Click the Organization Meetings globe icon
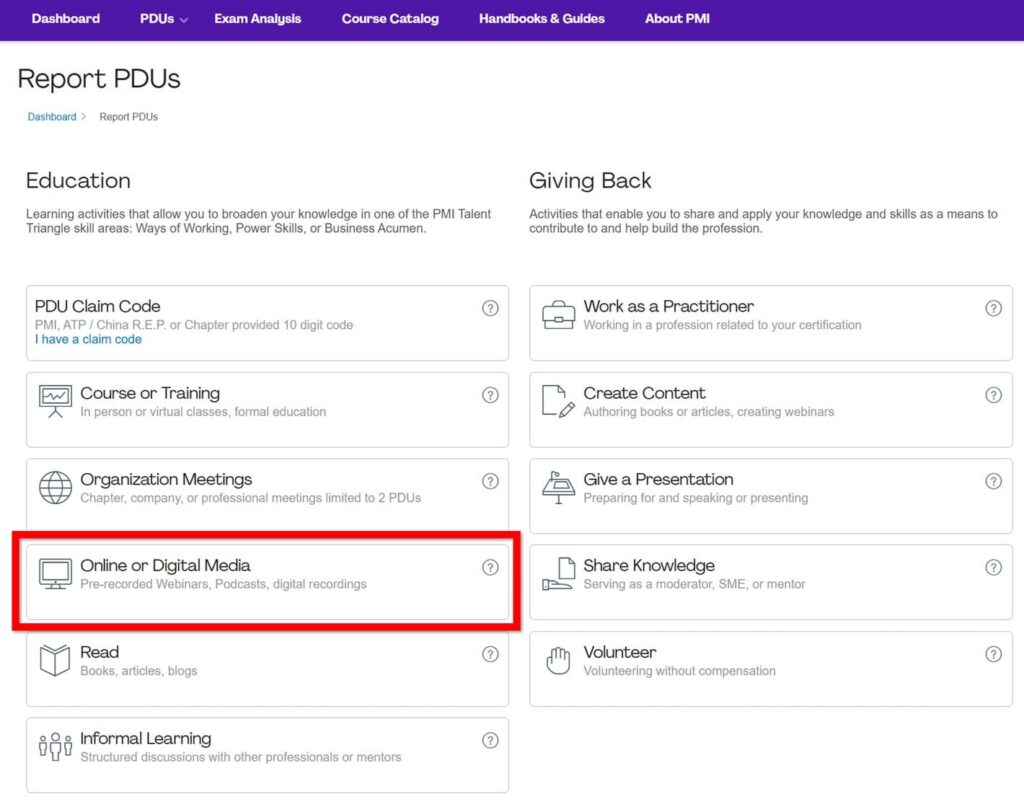Screen dimensions: 1024x802 55,487
